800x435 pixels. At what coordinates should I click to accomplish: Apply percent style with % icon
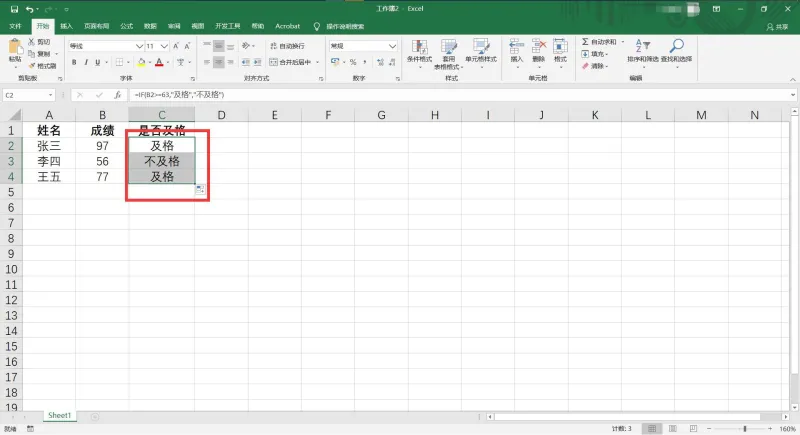(353, 62)
